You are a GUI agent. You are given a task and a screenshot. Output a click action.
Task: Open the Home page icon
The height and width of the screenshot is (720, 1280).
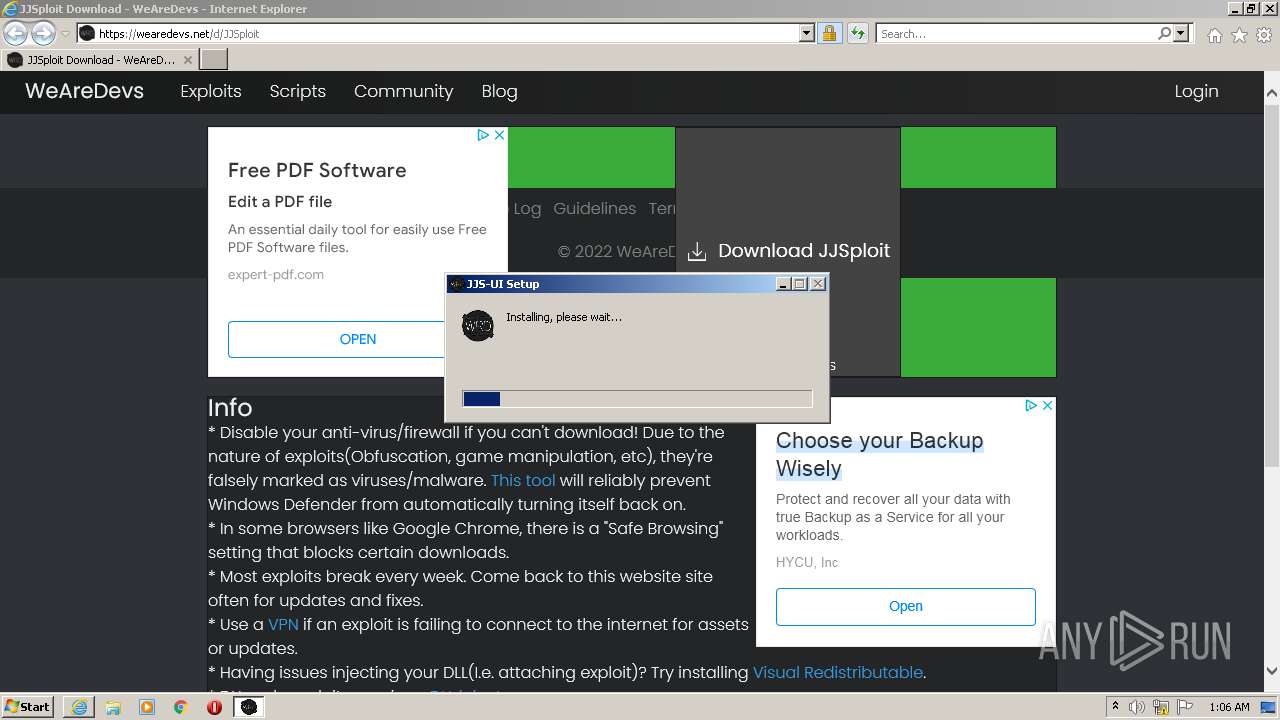click(1214, 35)
